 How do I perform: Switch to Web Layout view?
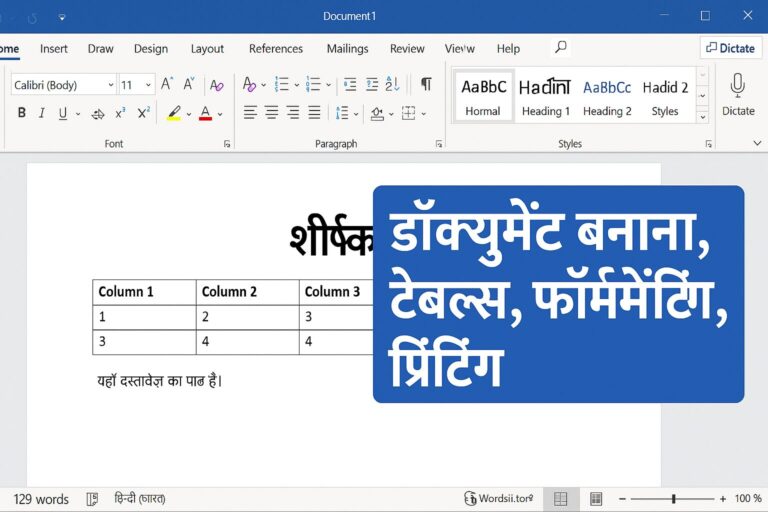coord(596,499)
